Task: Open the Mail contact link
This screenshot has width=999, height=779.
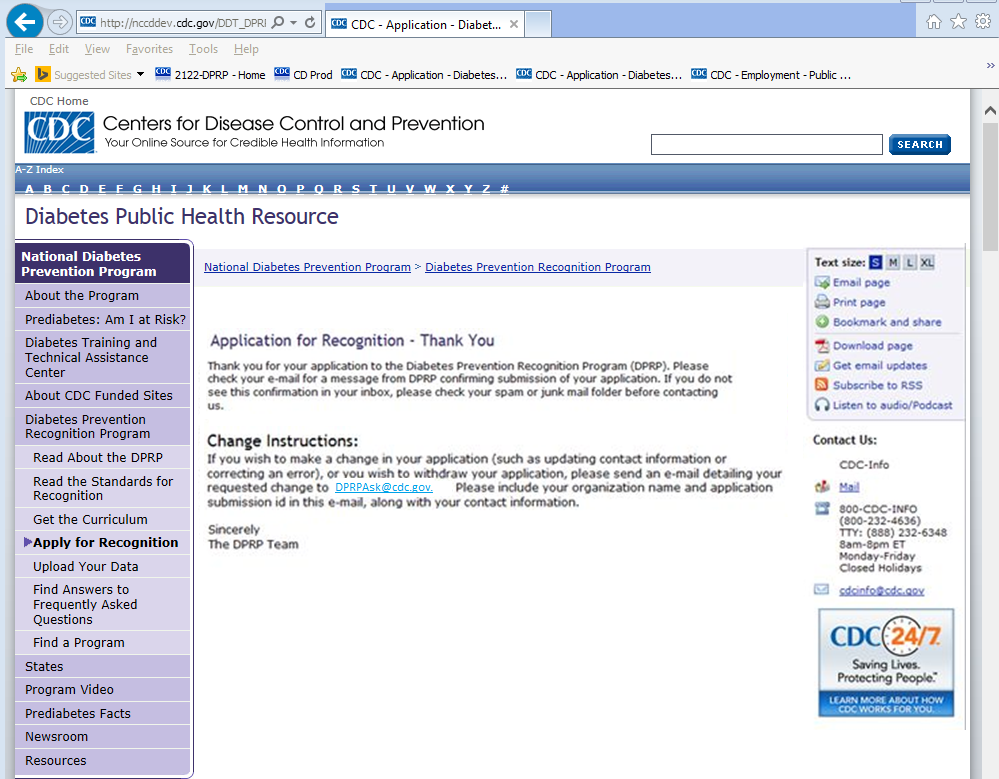Action: [x=849, y=487]
